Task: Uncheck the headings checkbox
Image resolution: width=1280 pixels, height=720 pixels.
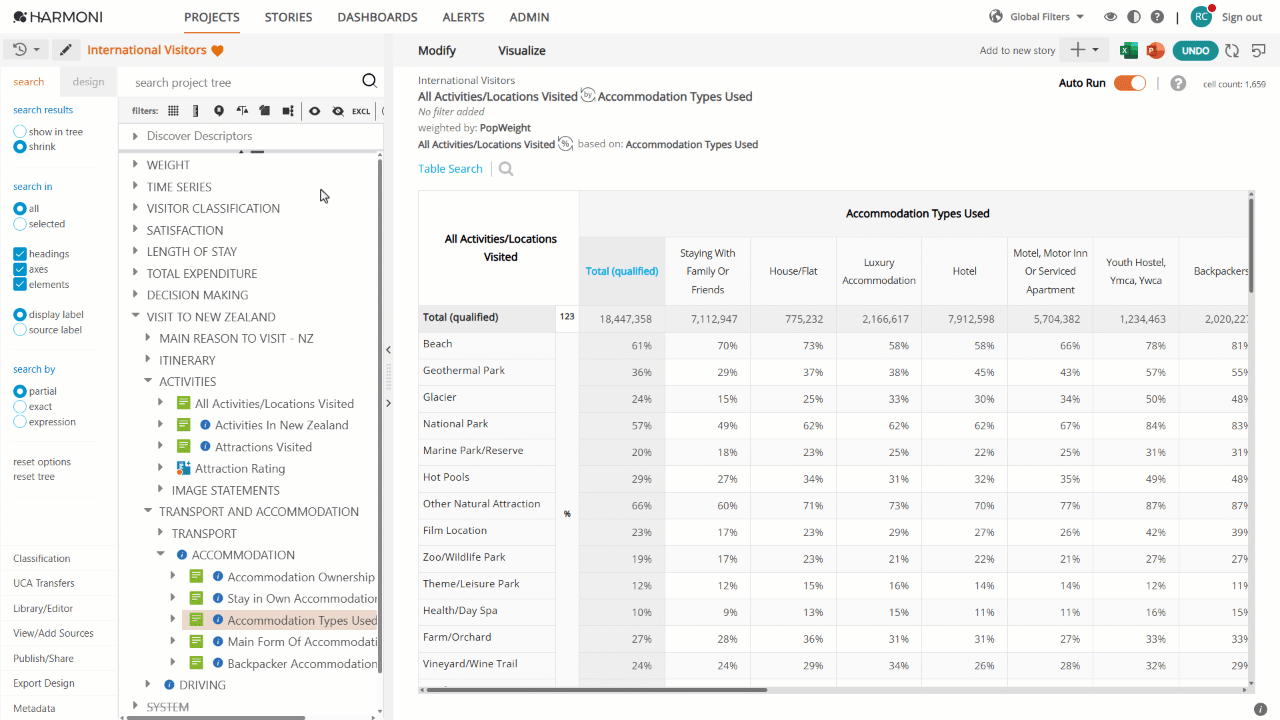Action: click(20, 254)
